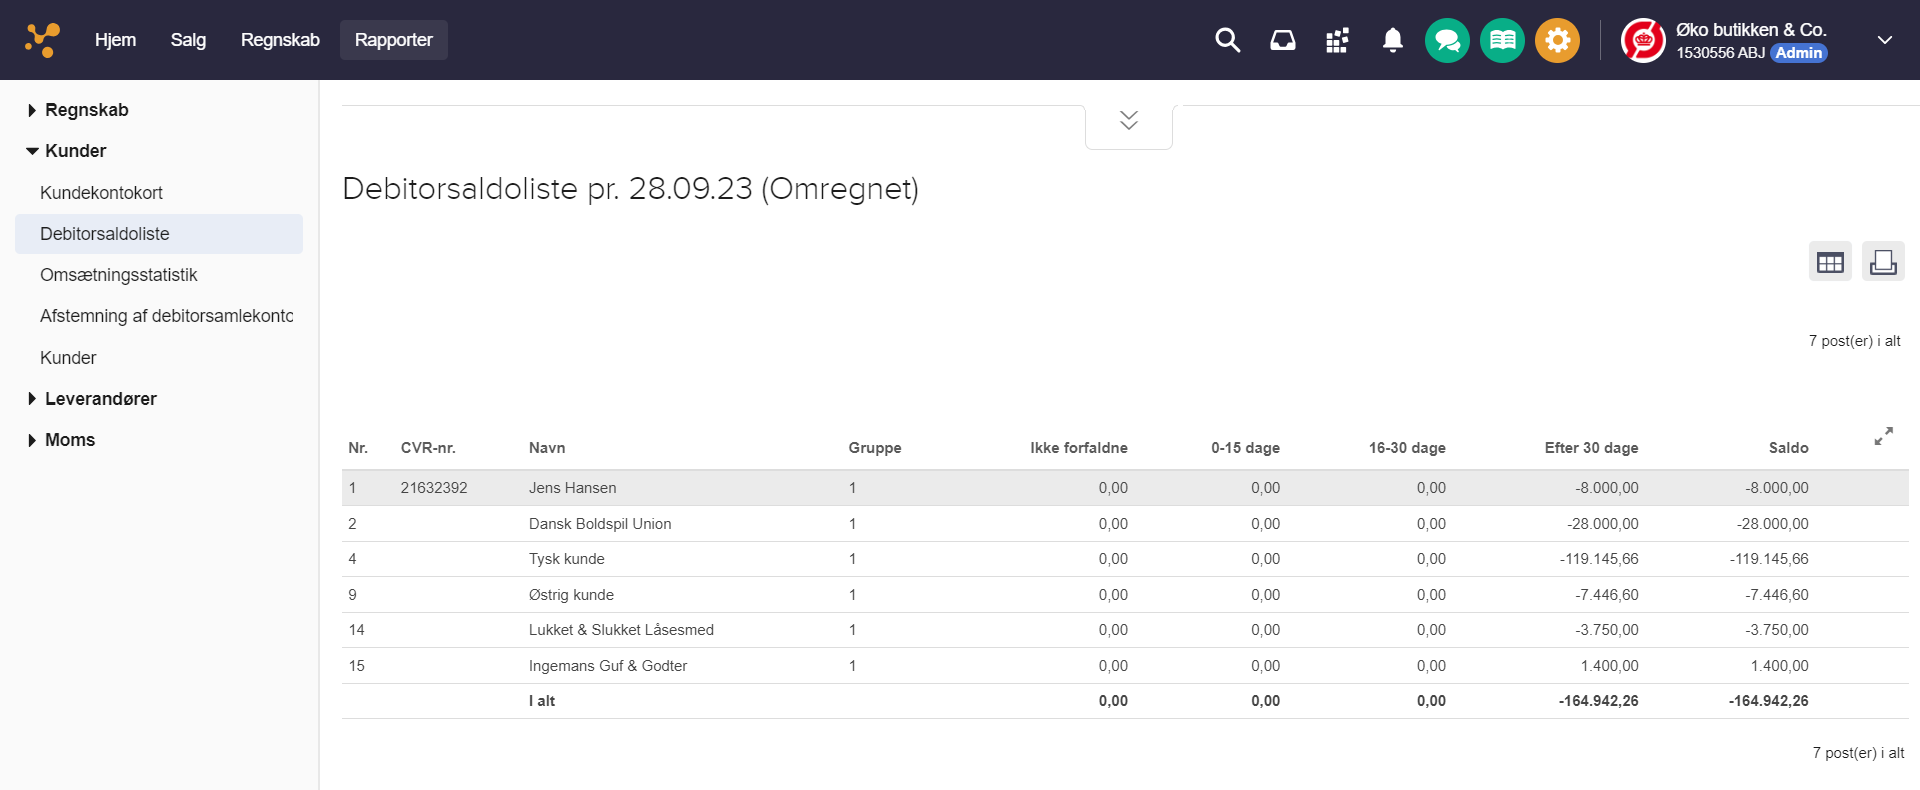The width and height of the screenshot is (1920, 790).
Task: Click the print report icon
Action: tap(1883, 262)
